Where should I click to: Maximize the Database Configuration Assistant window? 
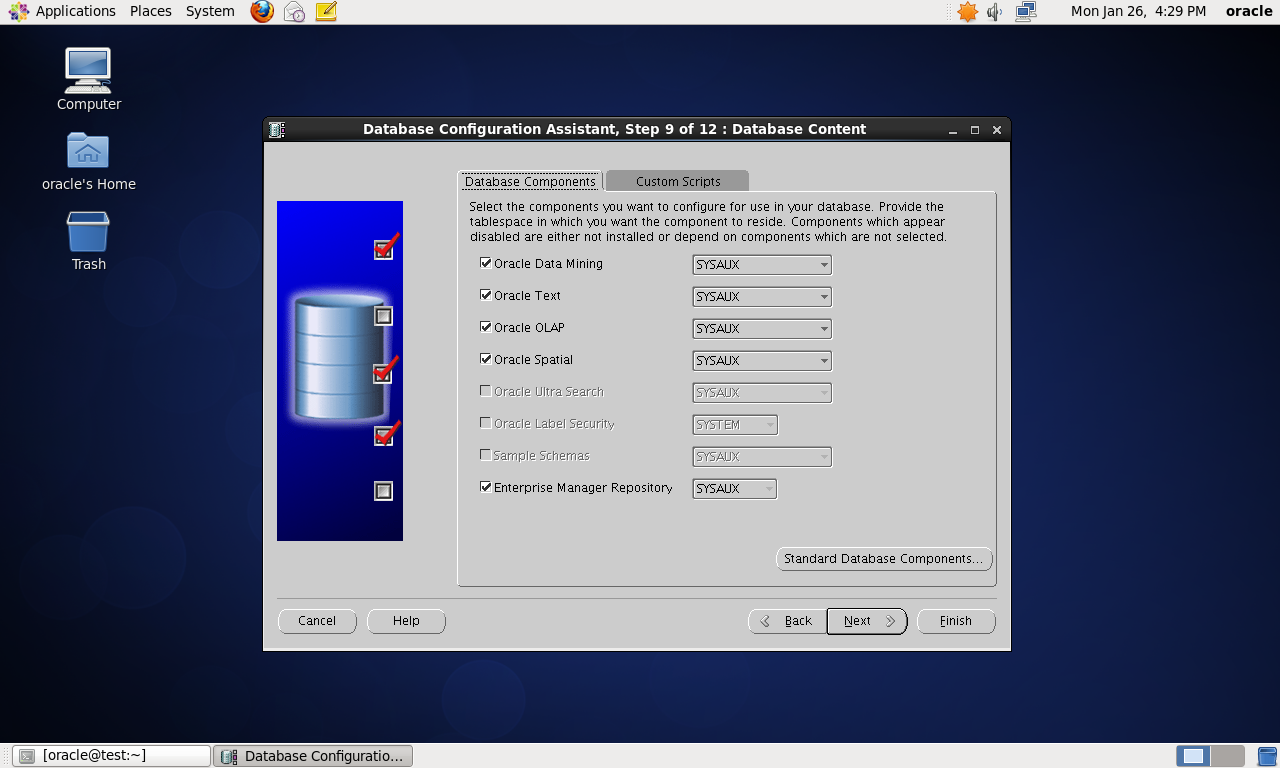pyautogui.click(x=975, y=130)
